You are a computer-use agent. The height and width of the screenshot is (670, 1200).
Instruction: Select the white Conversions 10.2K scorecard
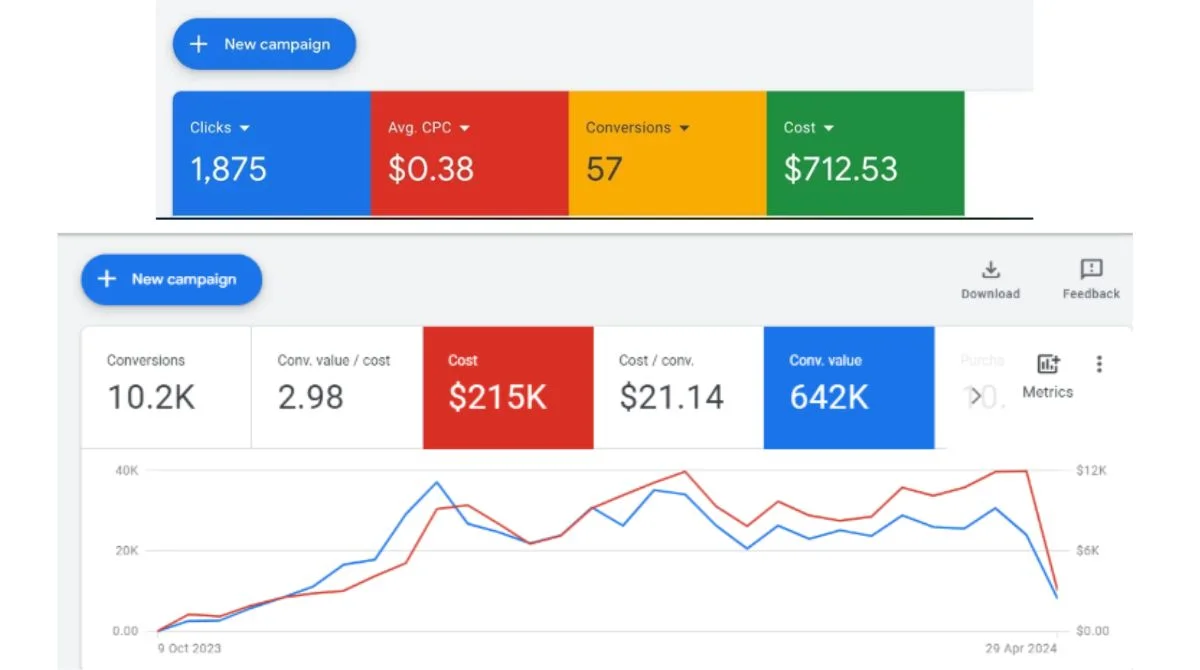pos(166,387)
